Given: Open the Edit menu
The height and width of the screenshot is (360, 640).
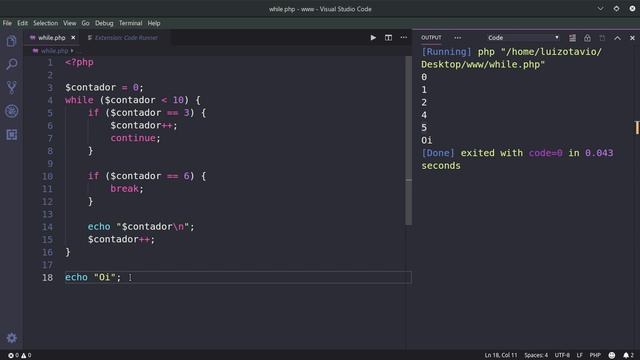Looking at the screenshot, I should [22, 23].
